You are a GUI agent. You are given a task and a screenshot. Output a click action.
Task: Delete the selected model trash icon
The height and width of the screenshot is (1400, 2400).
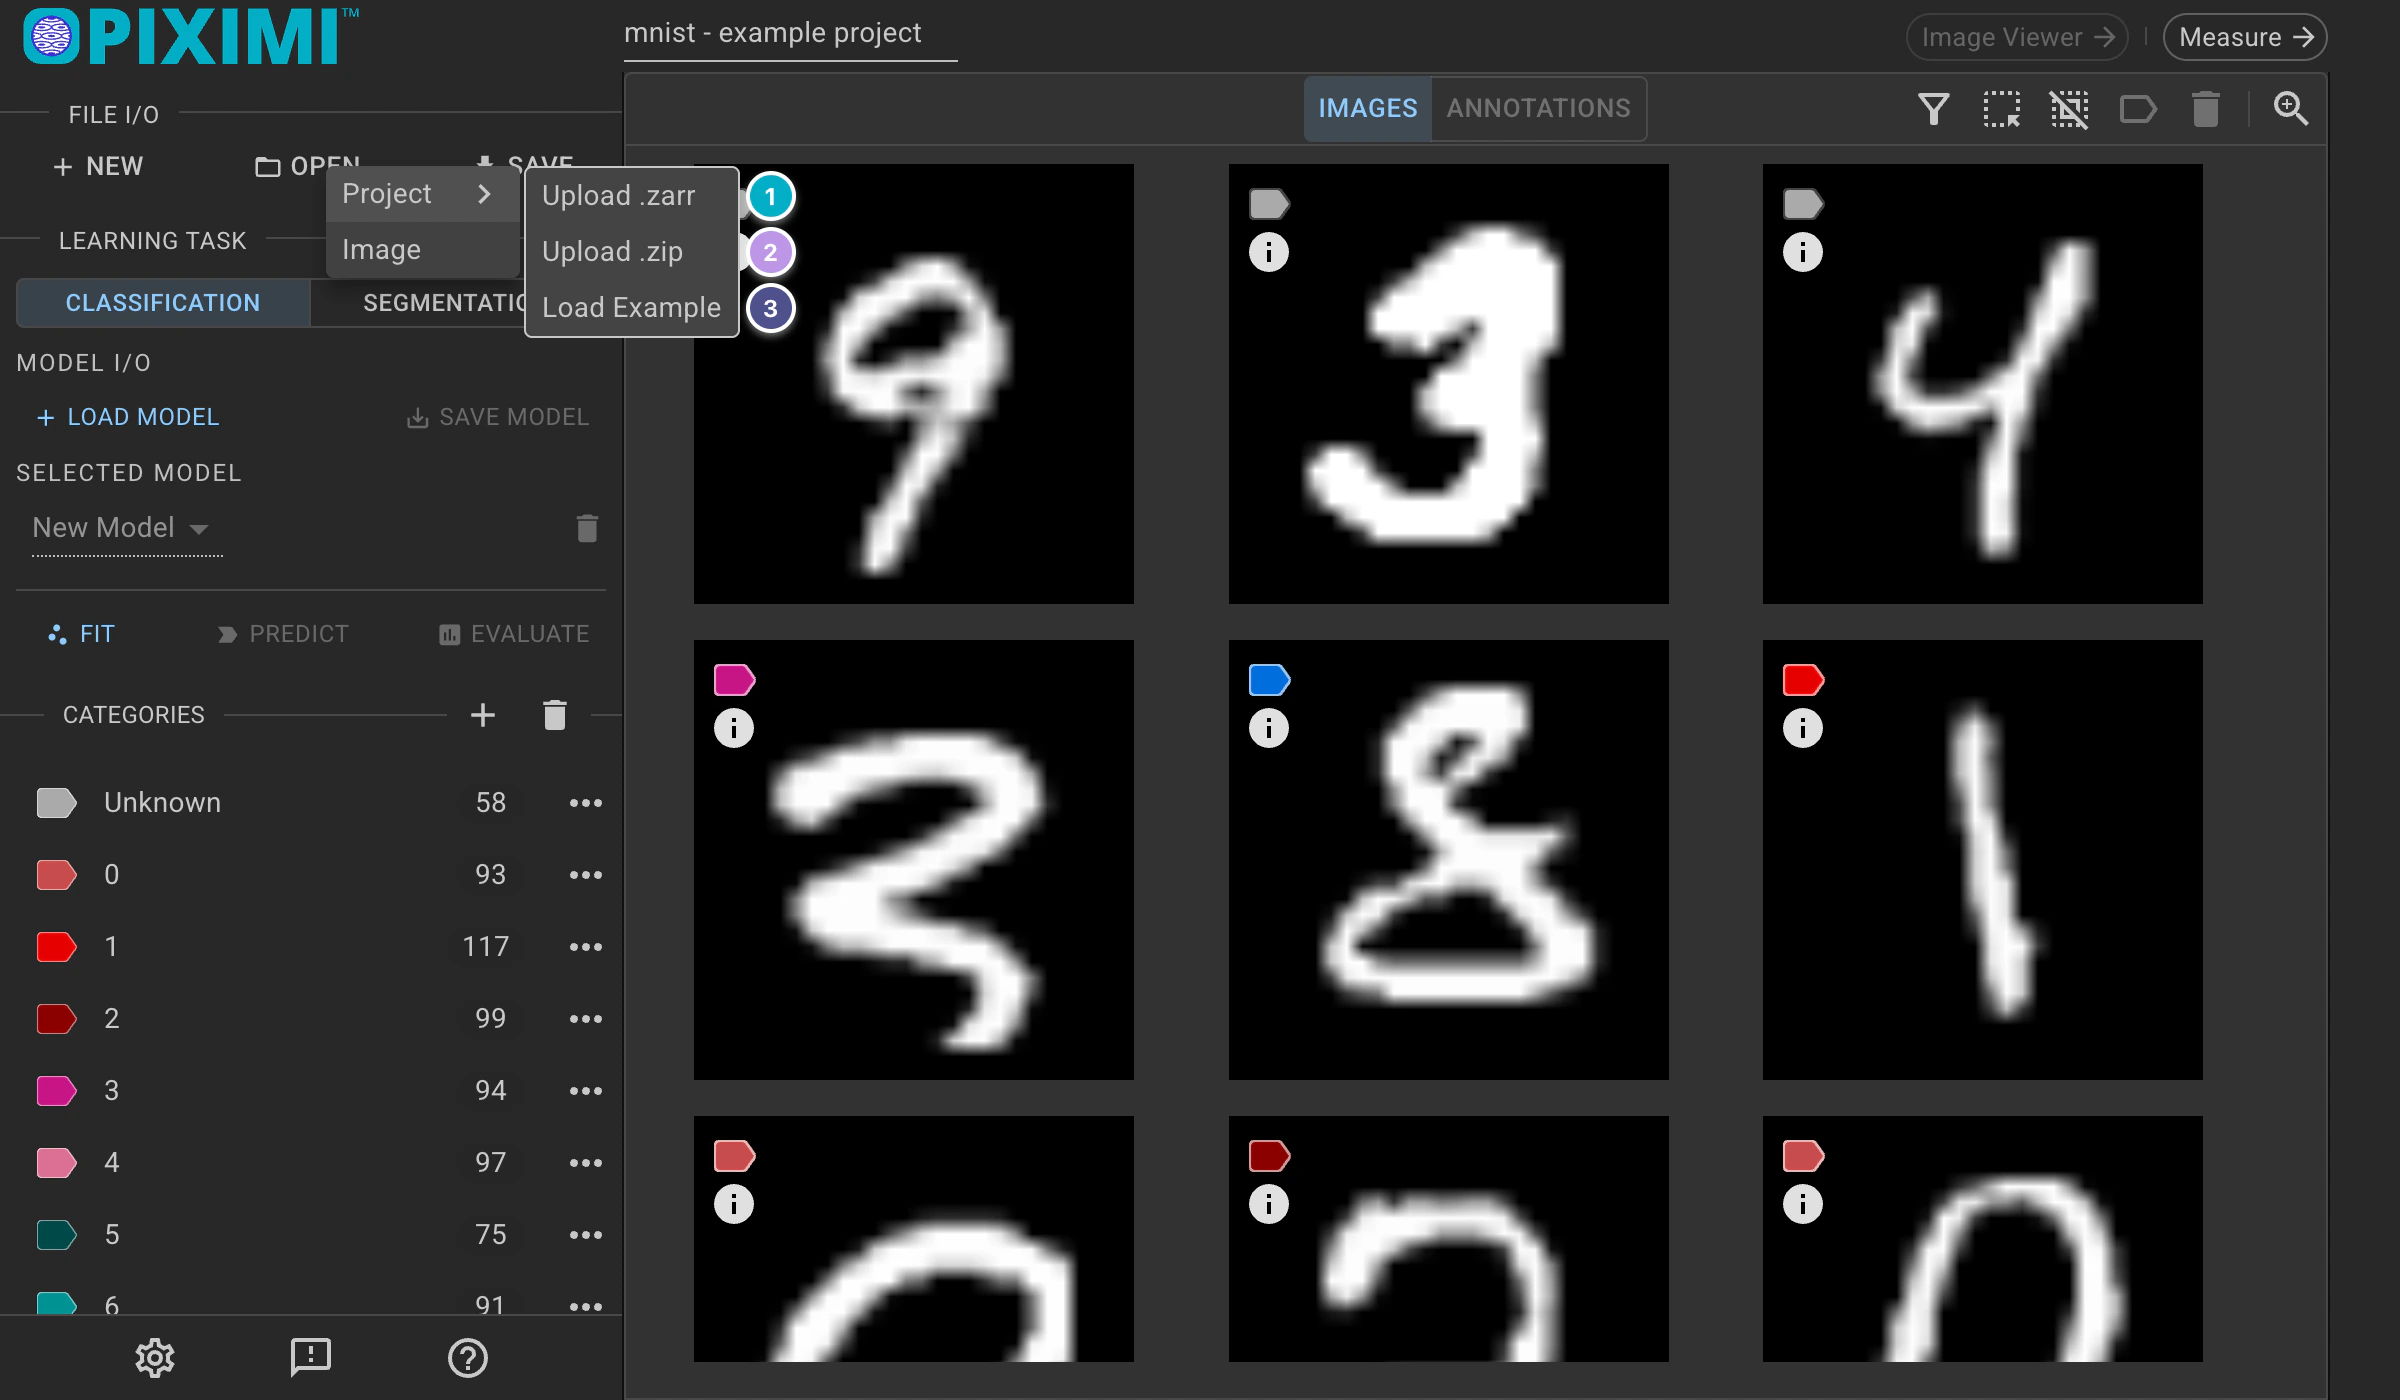coord(587,528)
